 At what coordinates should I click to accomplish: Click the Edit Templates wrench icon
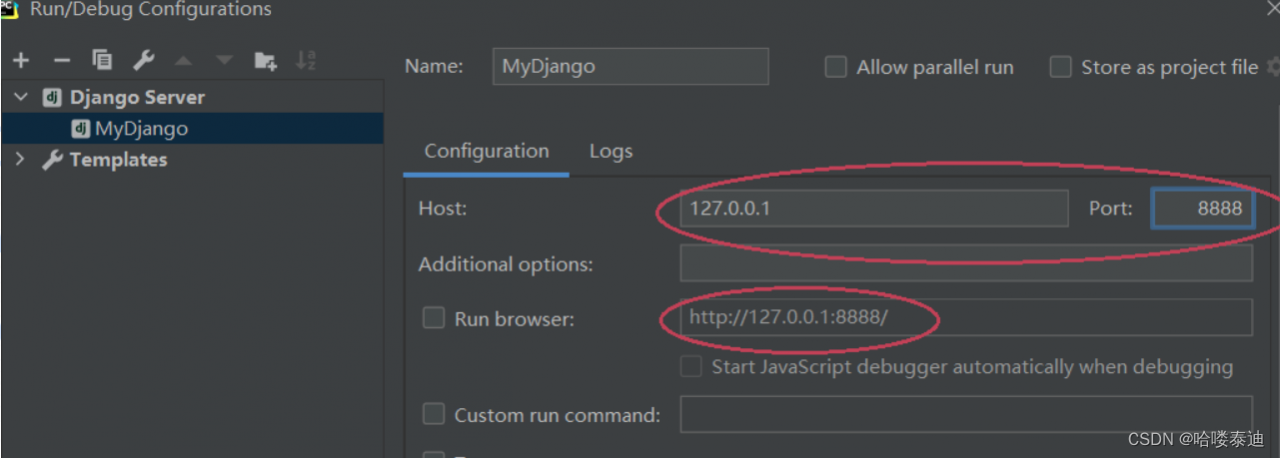click(x=144, y=61)
